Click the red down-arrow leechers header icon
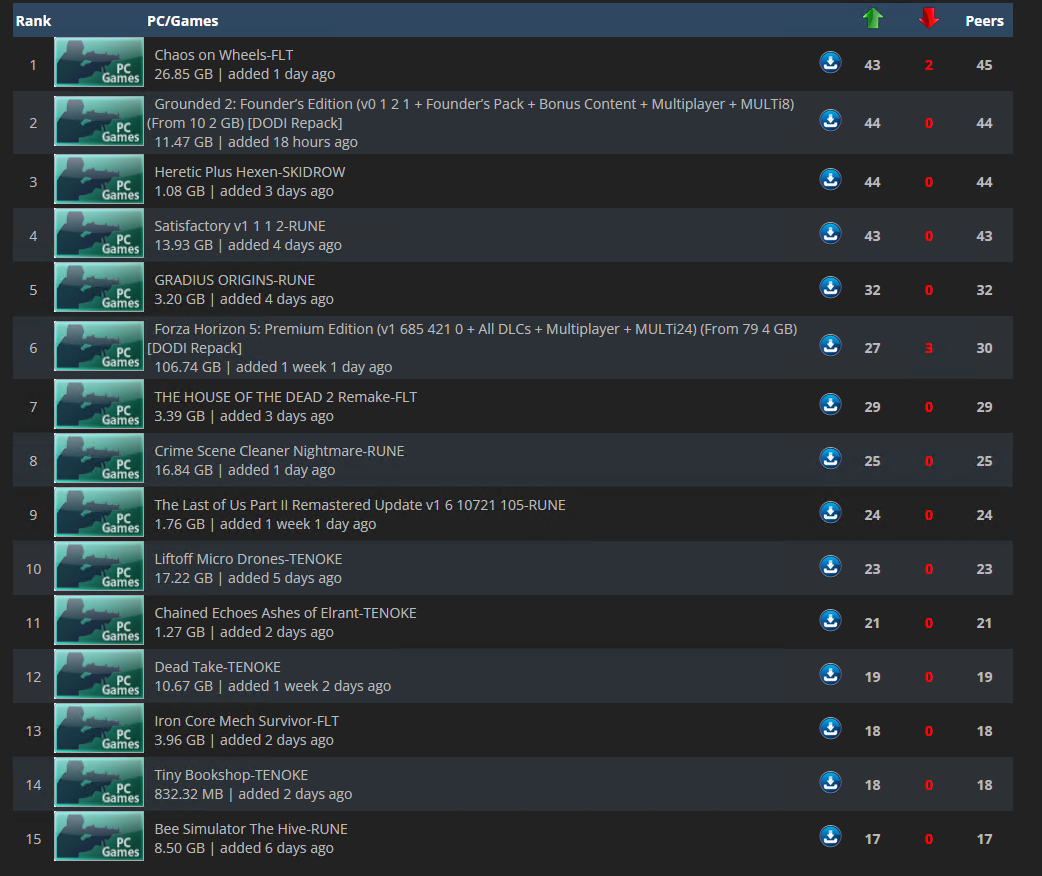The width and height of the screenshot is (1042, 876). 928,19
